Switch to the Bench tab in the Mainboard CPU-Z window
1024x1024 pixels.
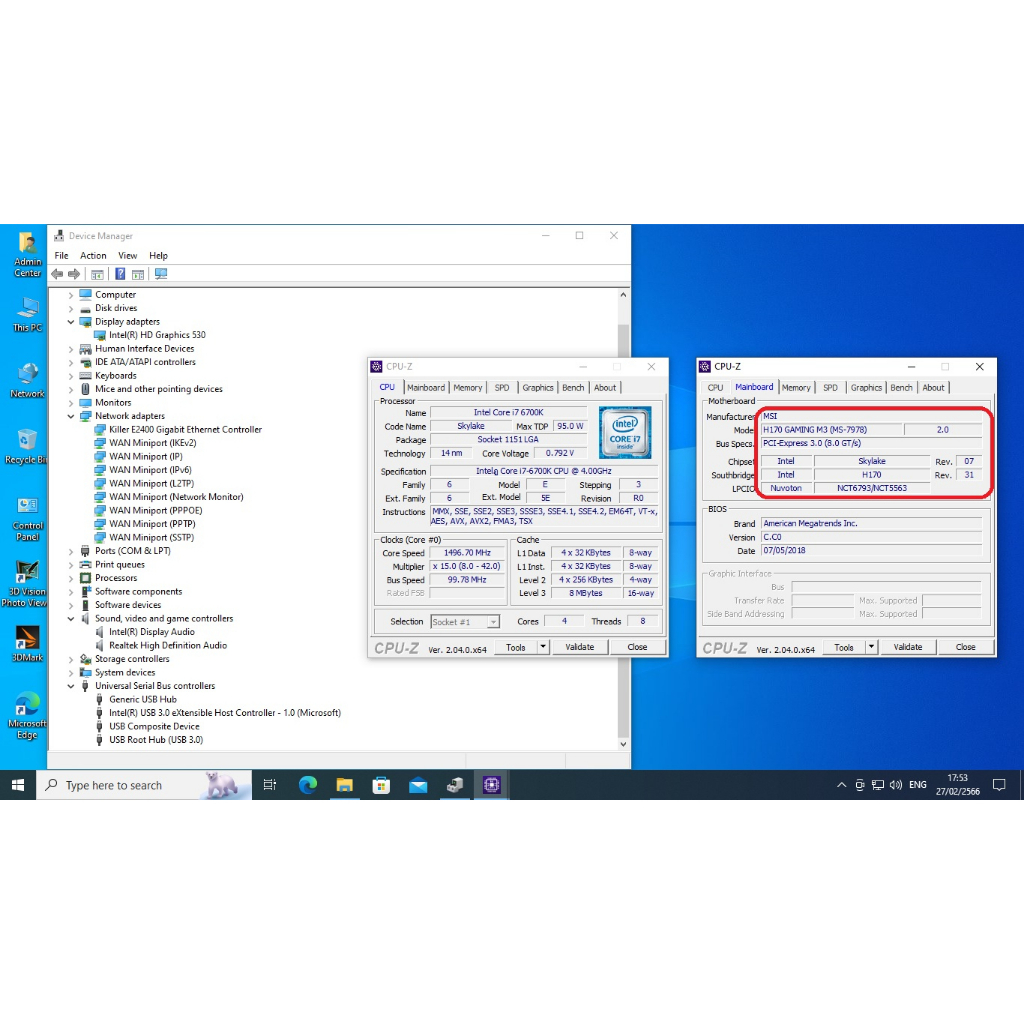pos(901,388)
